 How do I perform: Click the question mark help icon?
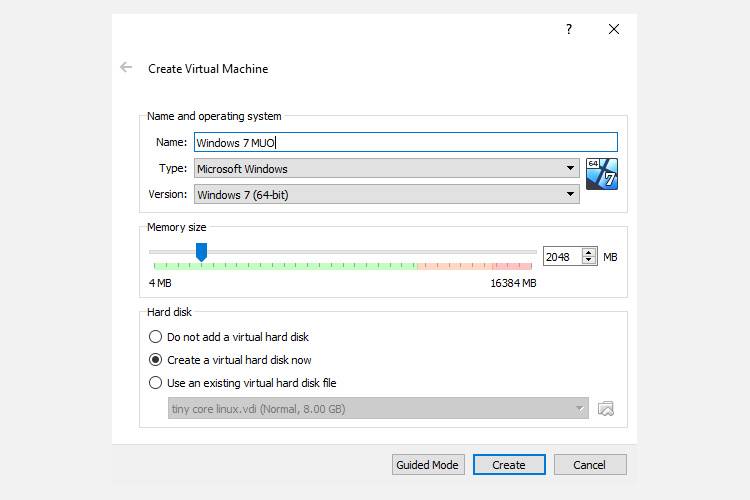(x=569, y=30)
